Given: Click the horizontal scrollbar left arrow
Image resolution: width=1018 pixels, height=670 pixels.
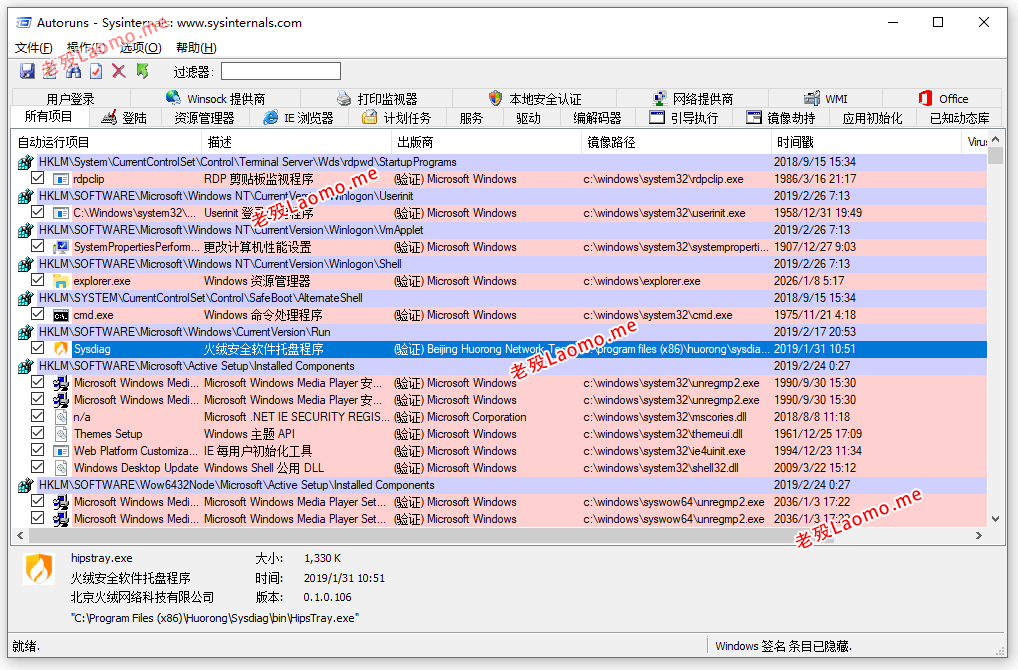Looking at the screenshot, I should coord(20,536).
